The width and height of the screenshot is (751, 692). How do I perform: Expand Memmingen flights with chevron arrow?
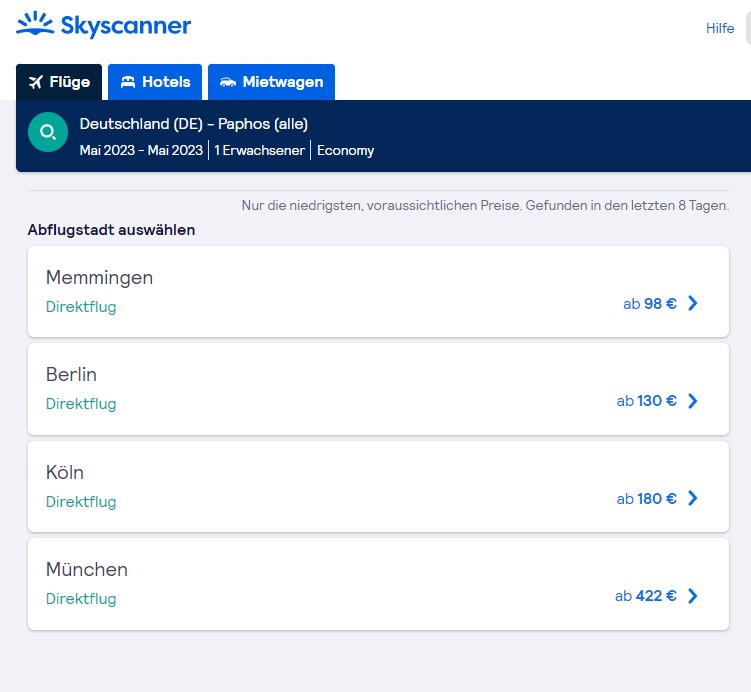[x=693, y=303]
